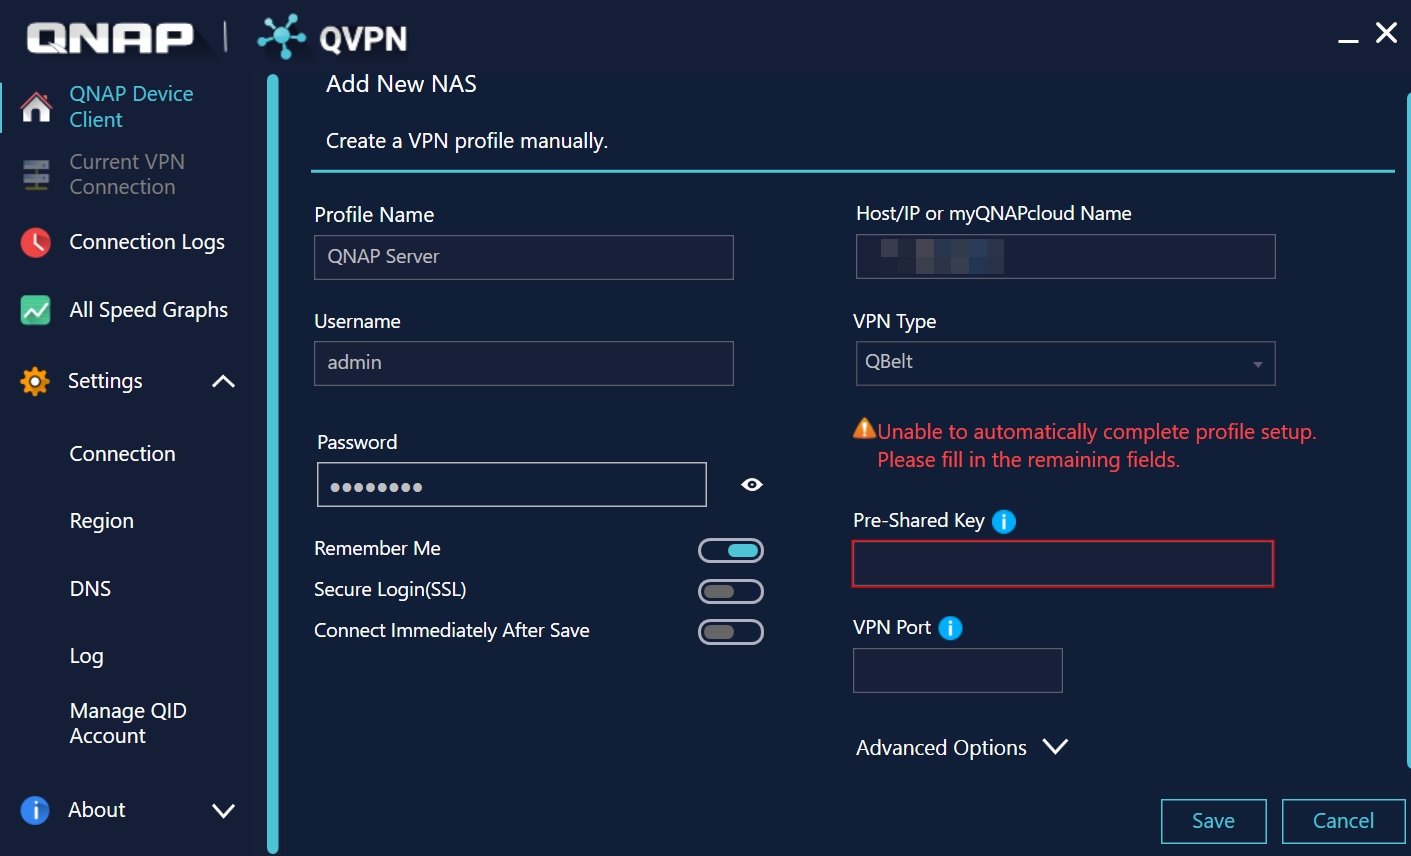
Task: Show password with the eye icon
Action: [752, 485]
